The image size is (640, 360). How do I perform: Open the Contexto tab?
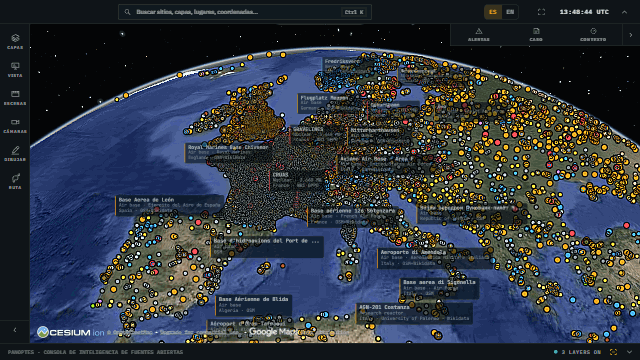click(593, 35)
